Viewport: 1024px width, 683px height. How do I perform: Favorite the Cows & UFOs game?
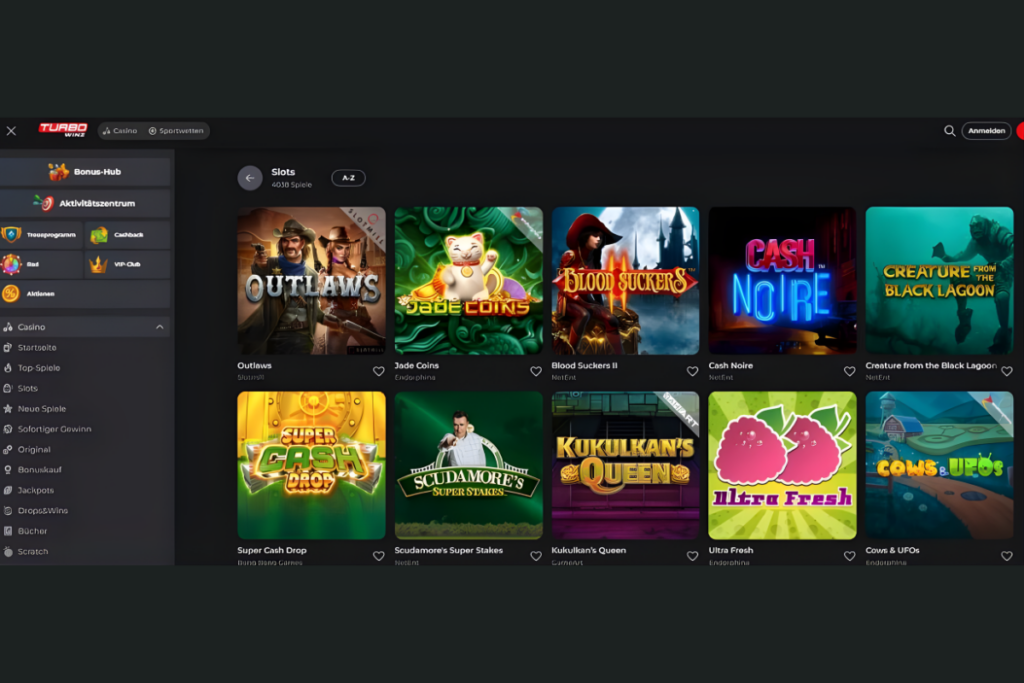point(1006,556)
